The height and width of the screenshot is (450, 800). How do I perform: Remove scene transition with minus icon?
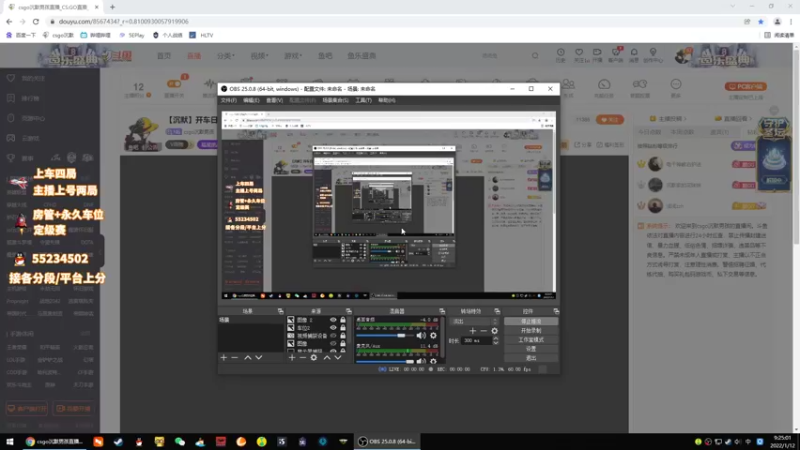tap(484, 331)
